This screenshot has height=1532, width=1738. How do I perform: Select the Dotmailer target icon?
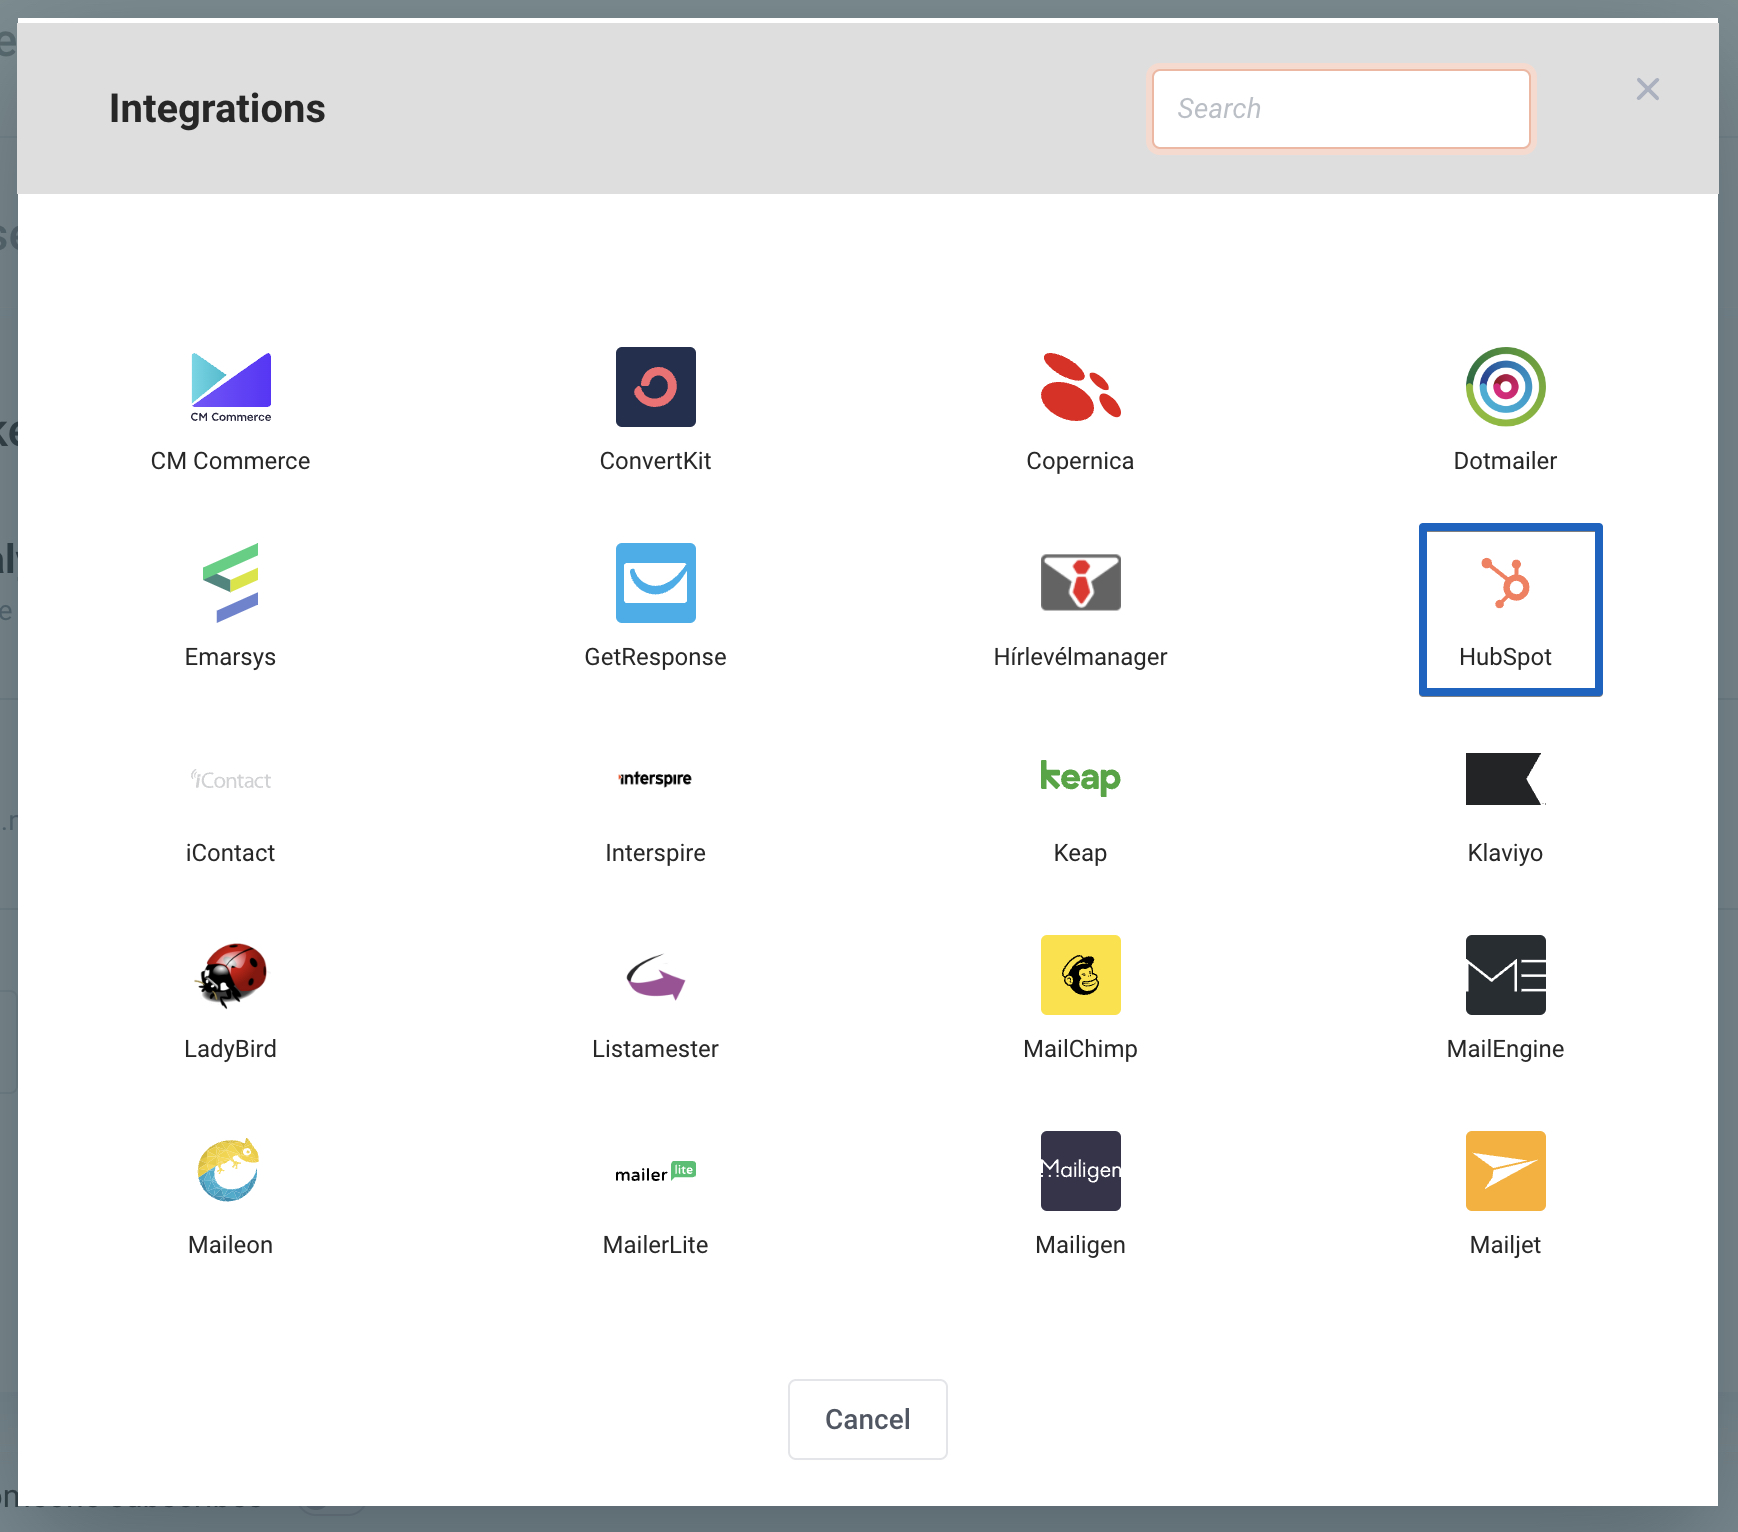1506,387
